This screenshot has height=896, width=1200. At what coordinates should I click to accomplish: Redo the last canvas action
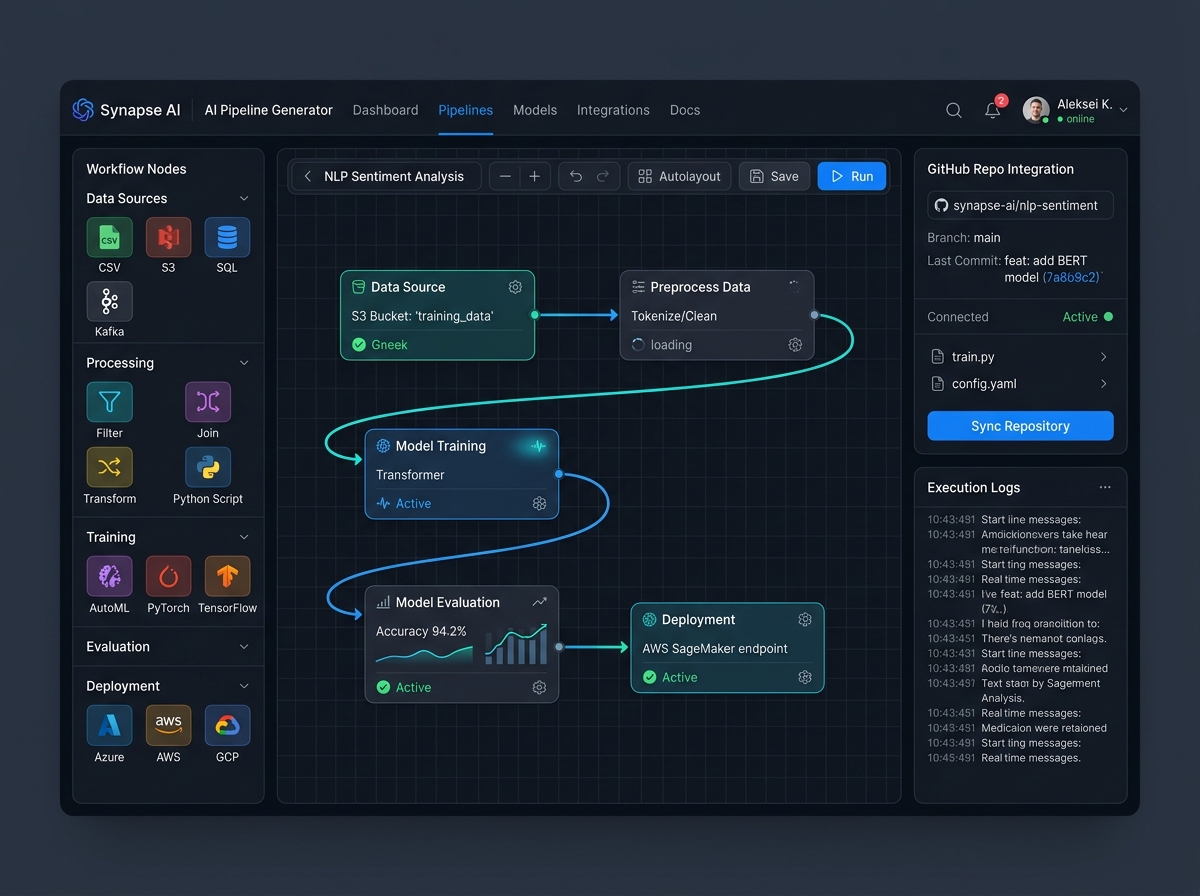[602, 176]
